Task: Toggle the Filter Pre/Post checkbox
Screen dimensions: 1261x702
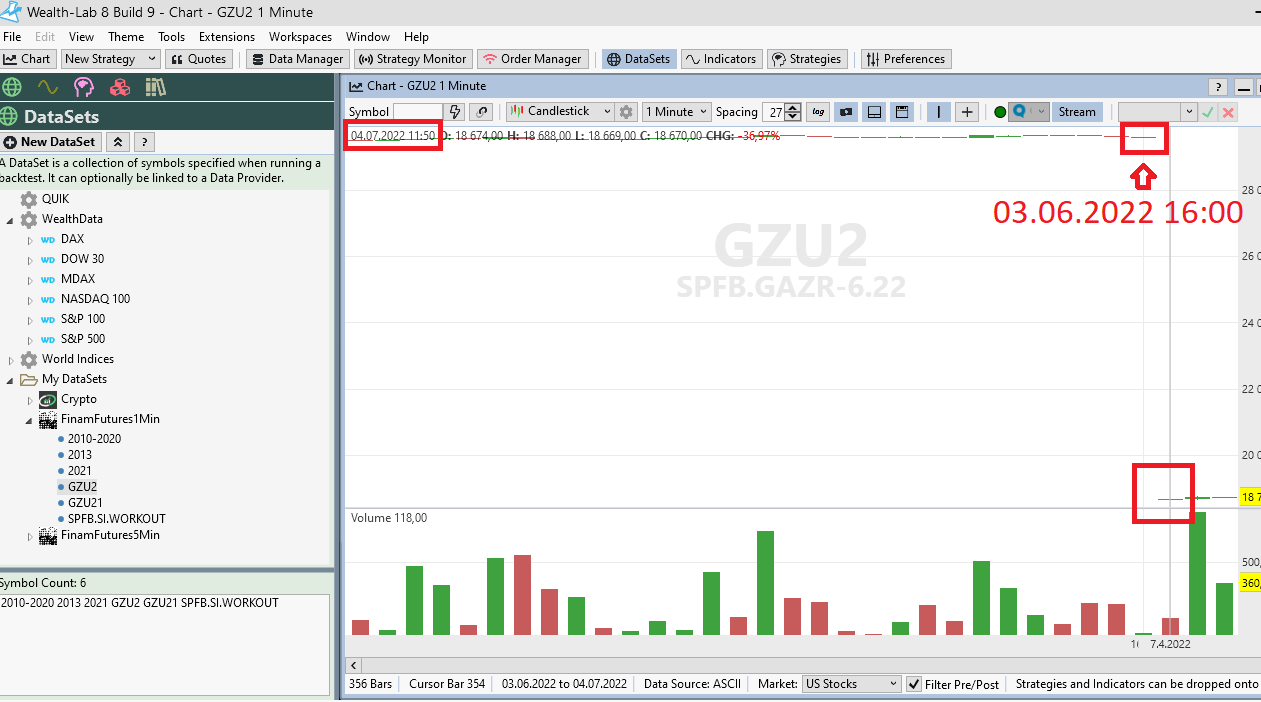Action: 913,684
